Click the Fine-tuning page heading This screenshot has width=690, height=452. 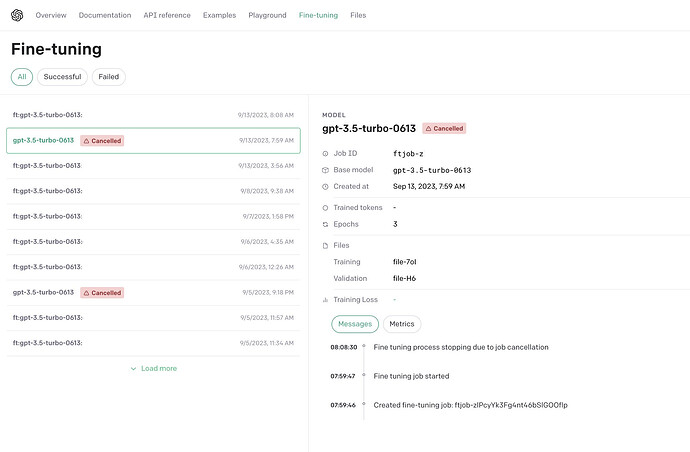tap(56, 49)
